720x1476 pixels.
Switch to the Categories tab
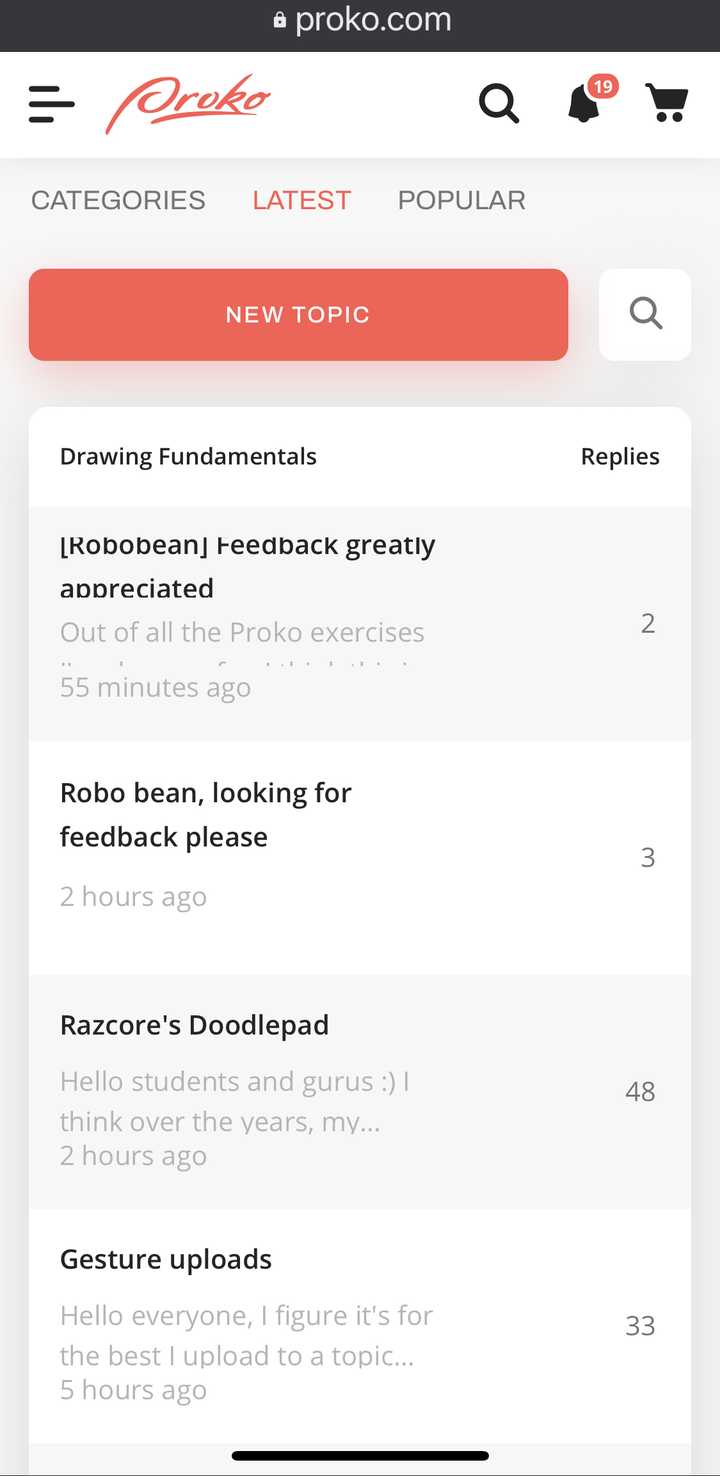tap(118, 200)
